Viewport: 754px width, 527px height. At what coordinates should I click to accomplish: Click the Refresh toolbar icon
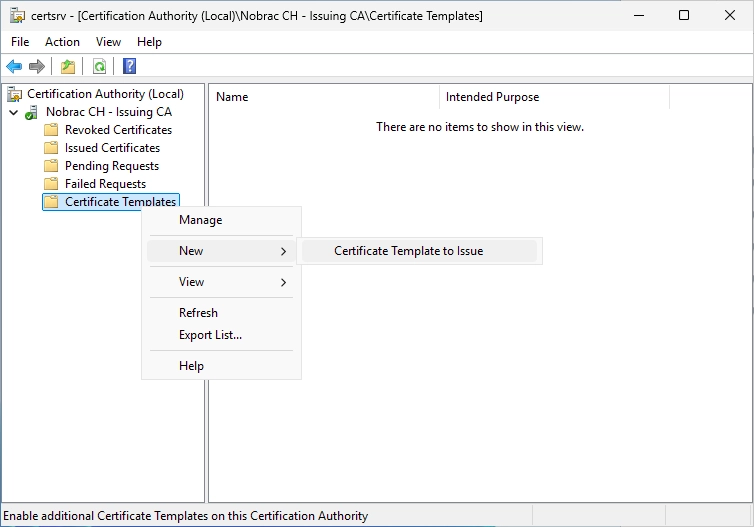(99, 66)
